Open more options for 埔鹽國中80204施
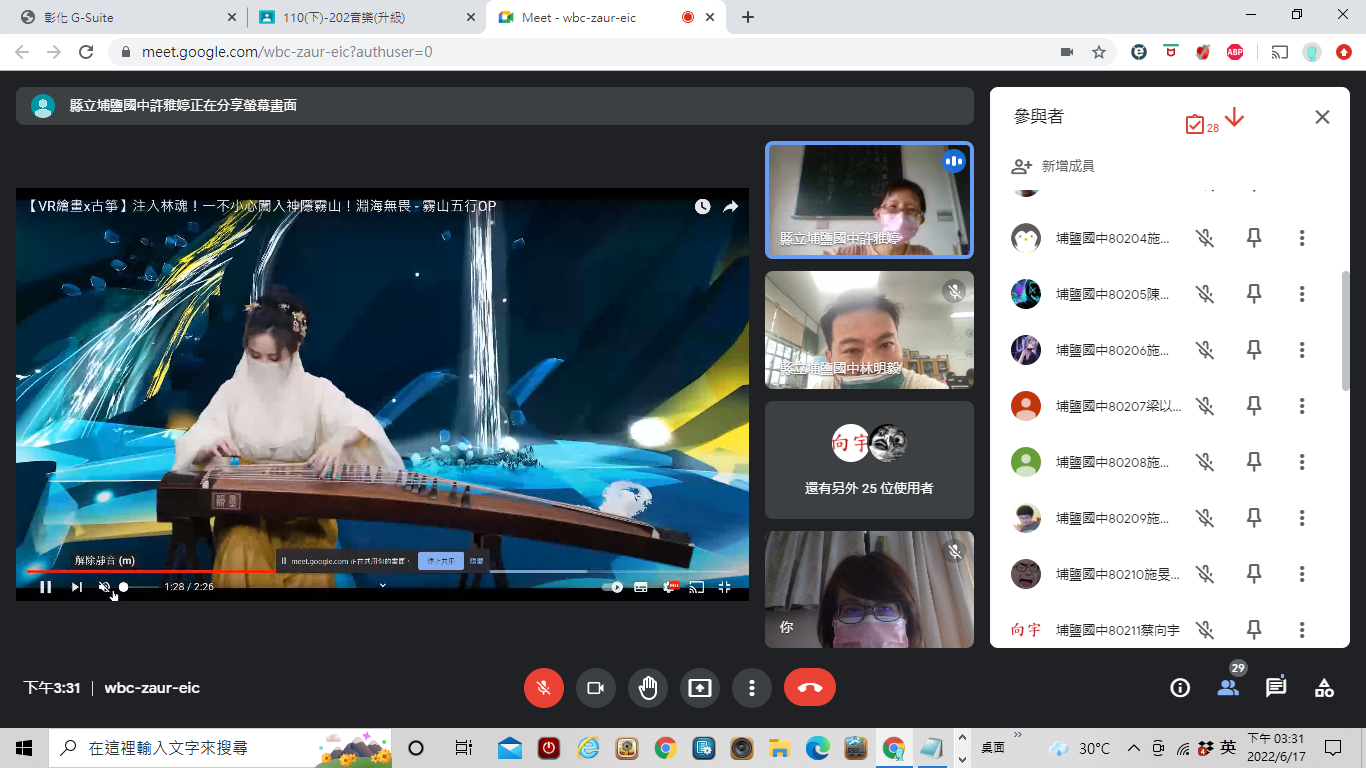Image resolution: width=1366 pixels, height=768 pixels. click(1302, 238)
